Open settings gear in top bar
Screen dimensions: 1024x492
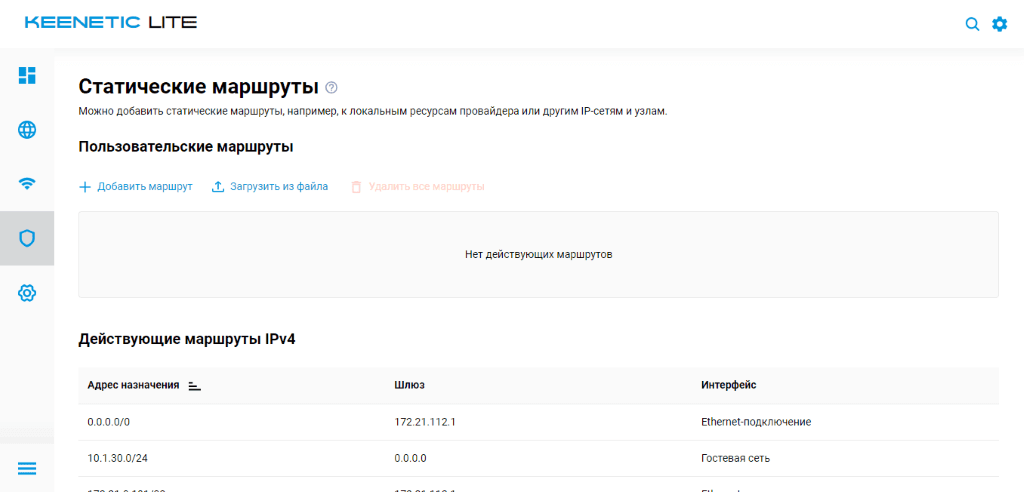[999, 24]
